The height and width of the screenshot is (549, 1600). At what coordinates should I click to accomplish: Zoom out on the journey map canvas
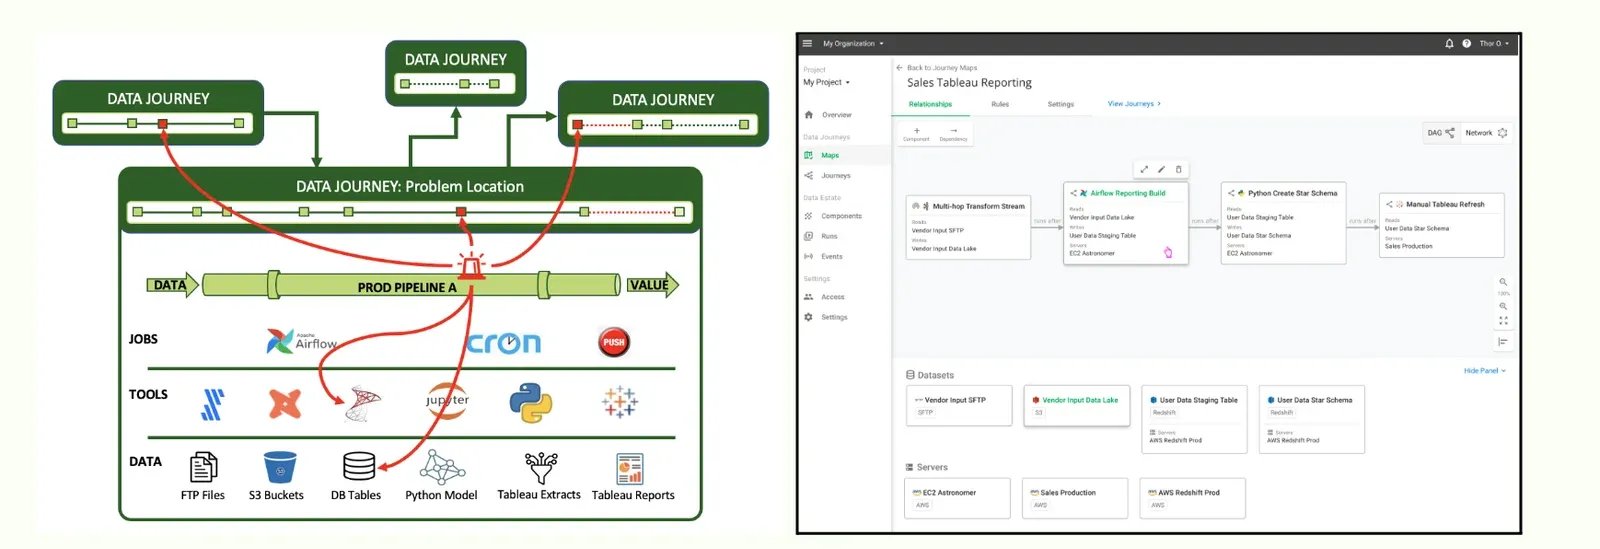tap(1503, 282)
